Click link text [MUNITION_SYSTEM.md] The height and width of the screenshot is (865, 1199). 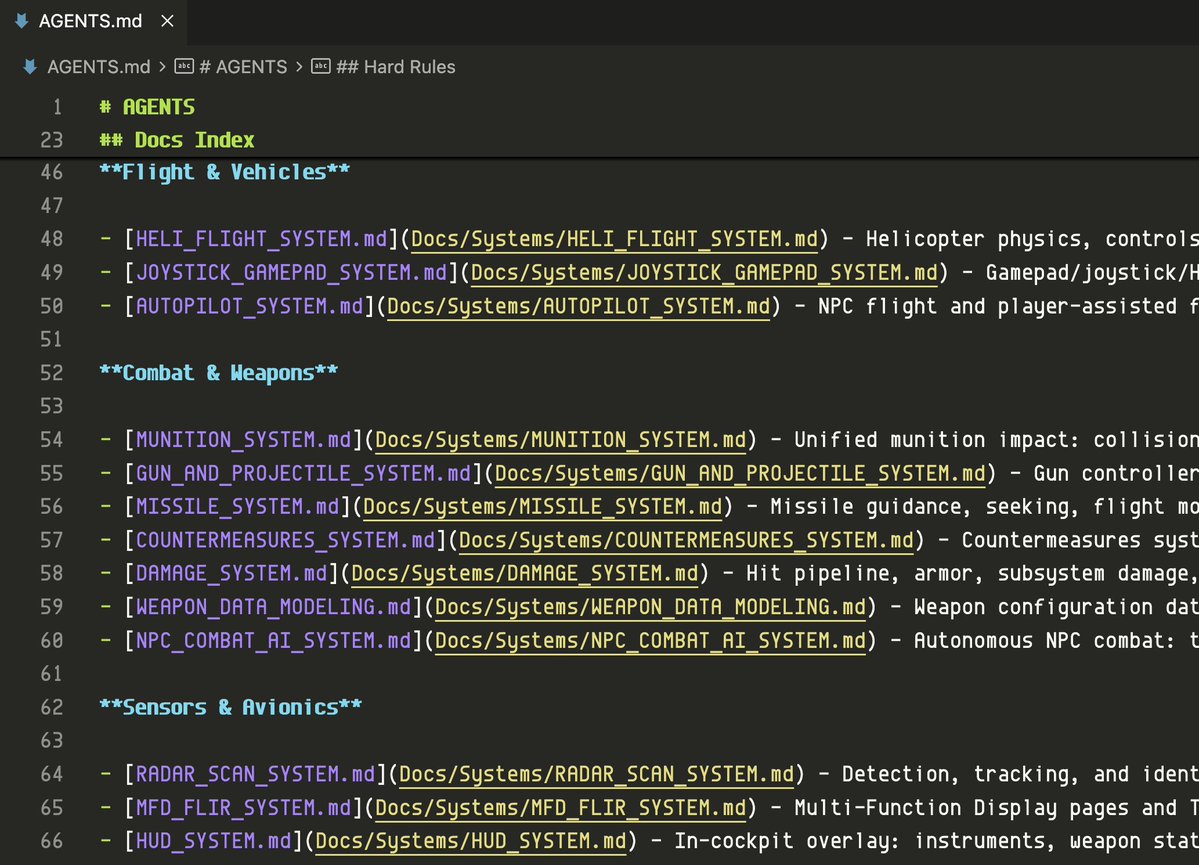pyautogui.click(x=243, y=440)
